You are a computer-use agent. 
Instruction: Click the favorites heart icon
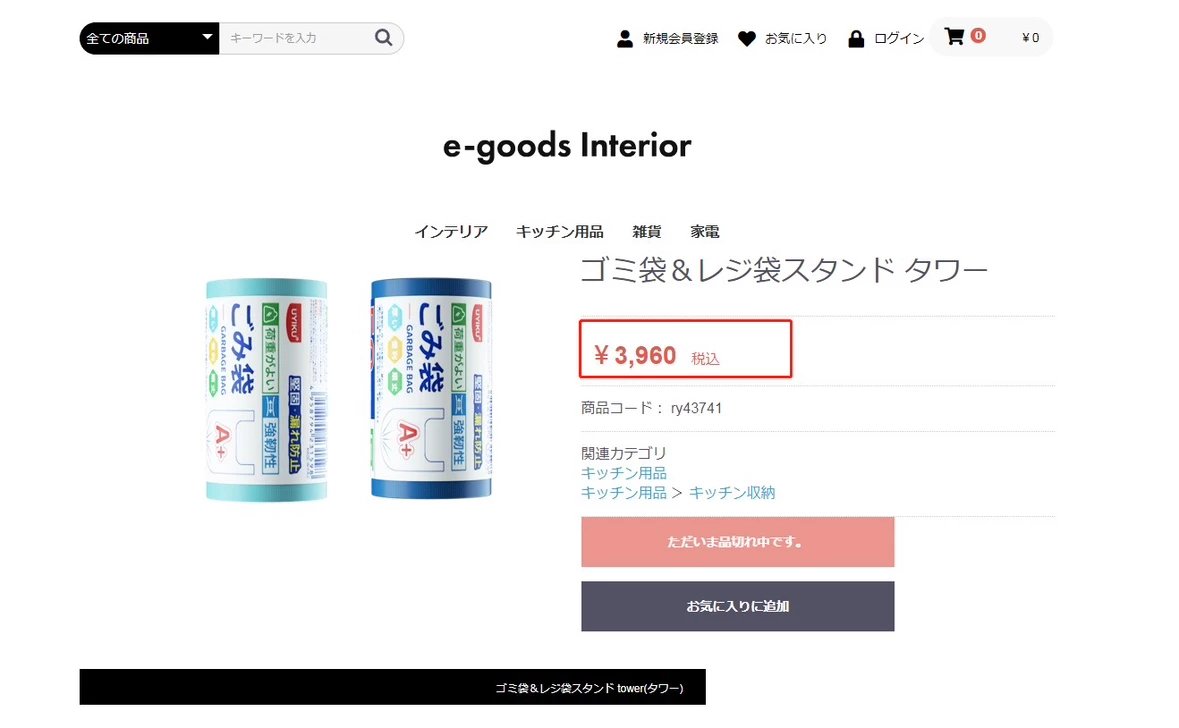746,39
